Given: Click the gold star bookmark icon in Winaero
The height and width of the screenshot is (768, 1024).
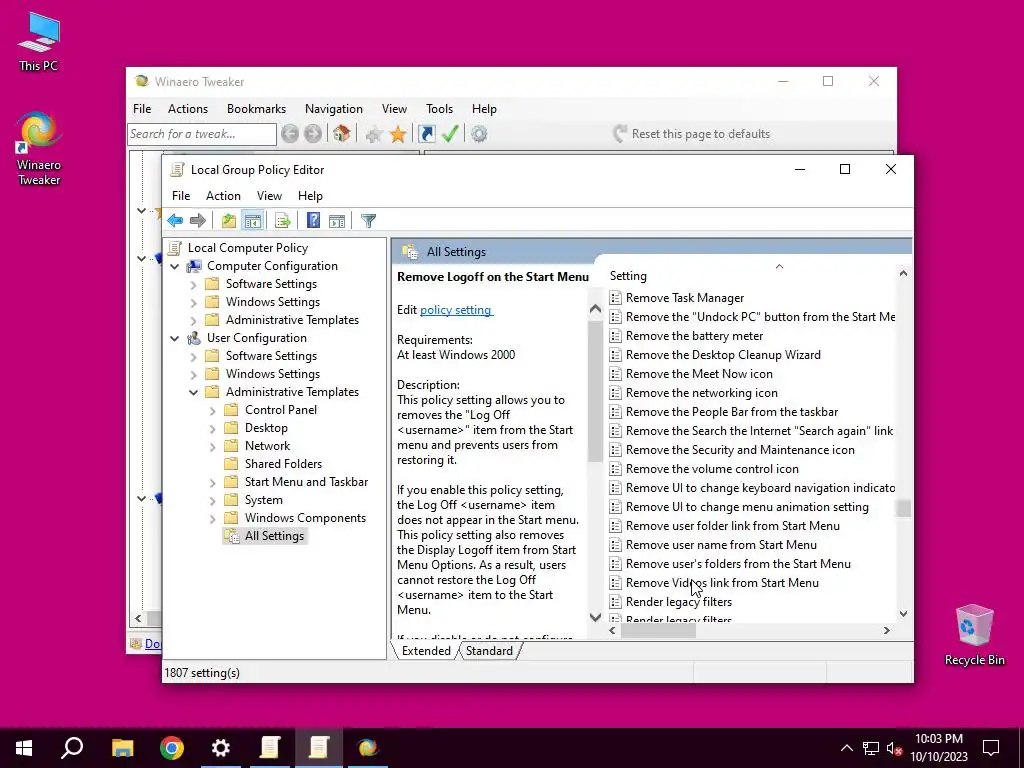Looking at the screenshot, I should pos(398,134).
